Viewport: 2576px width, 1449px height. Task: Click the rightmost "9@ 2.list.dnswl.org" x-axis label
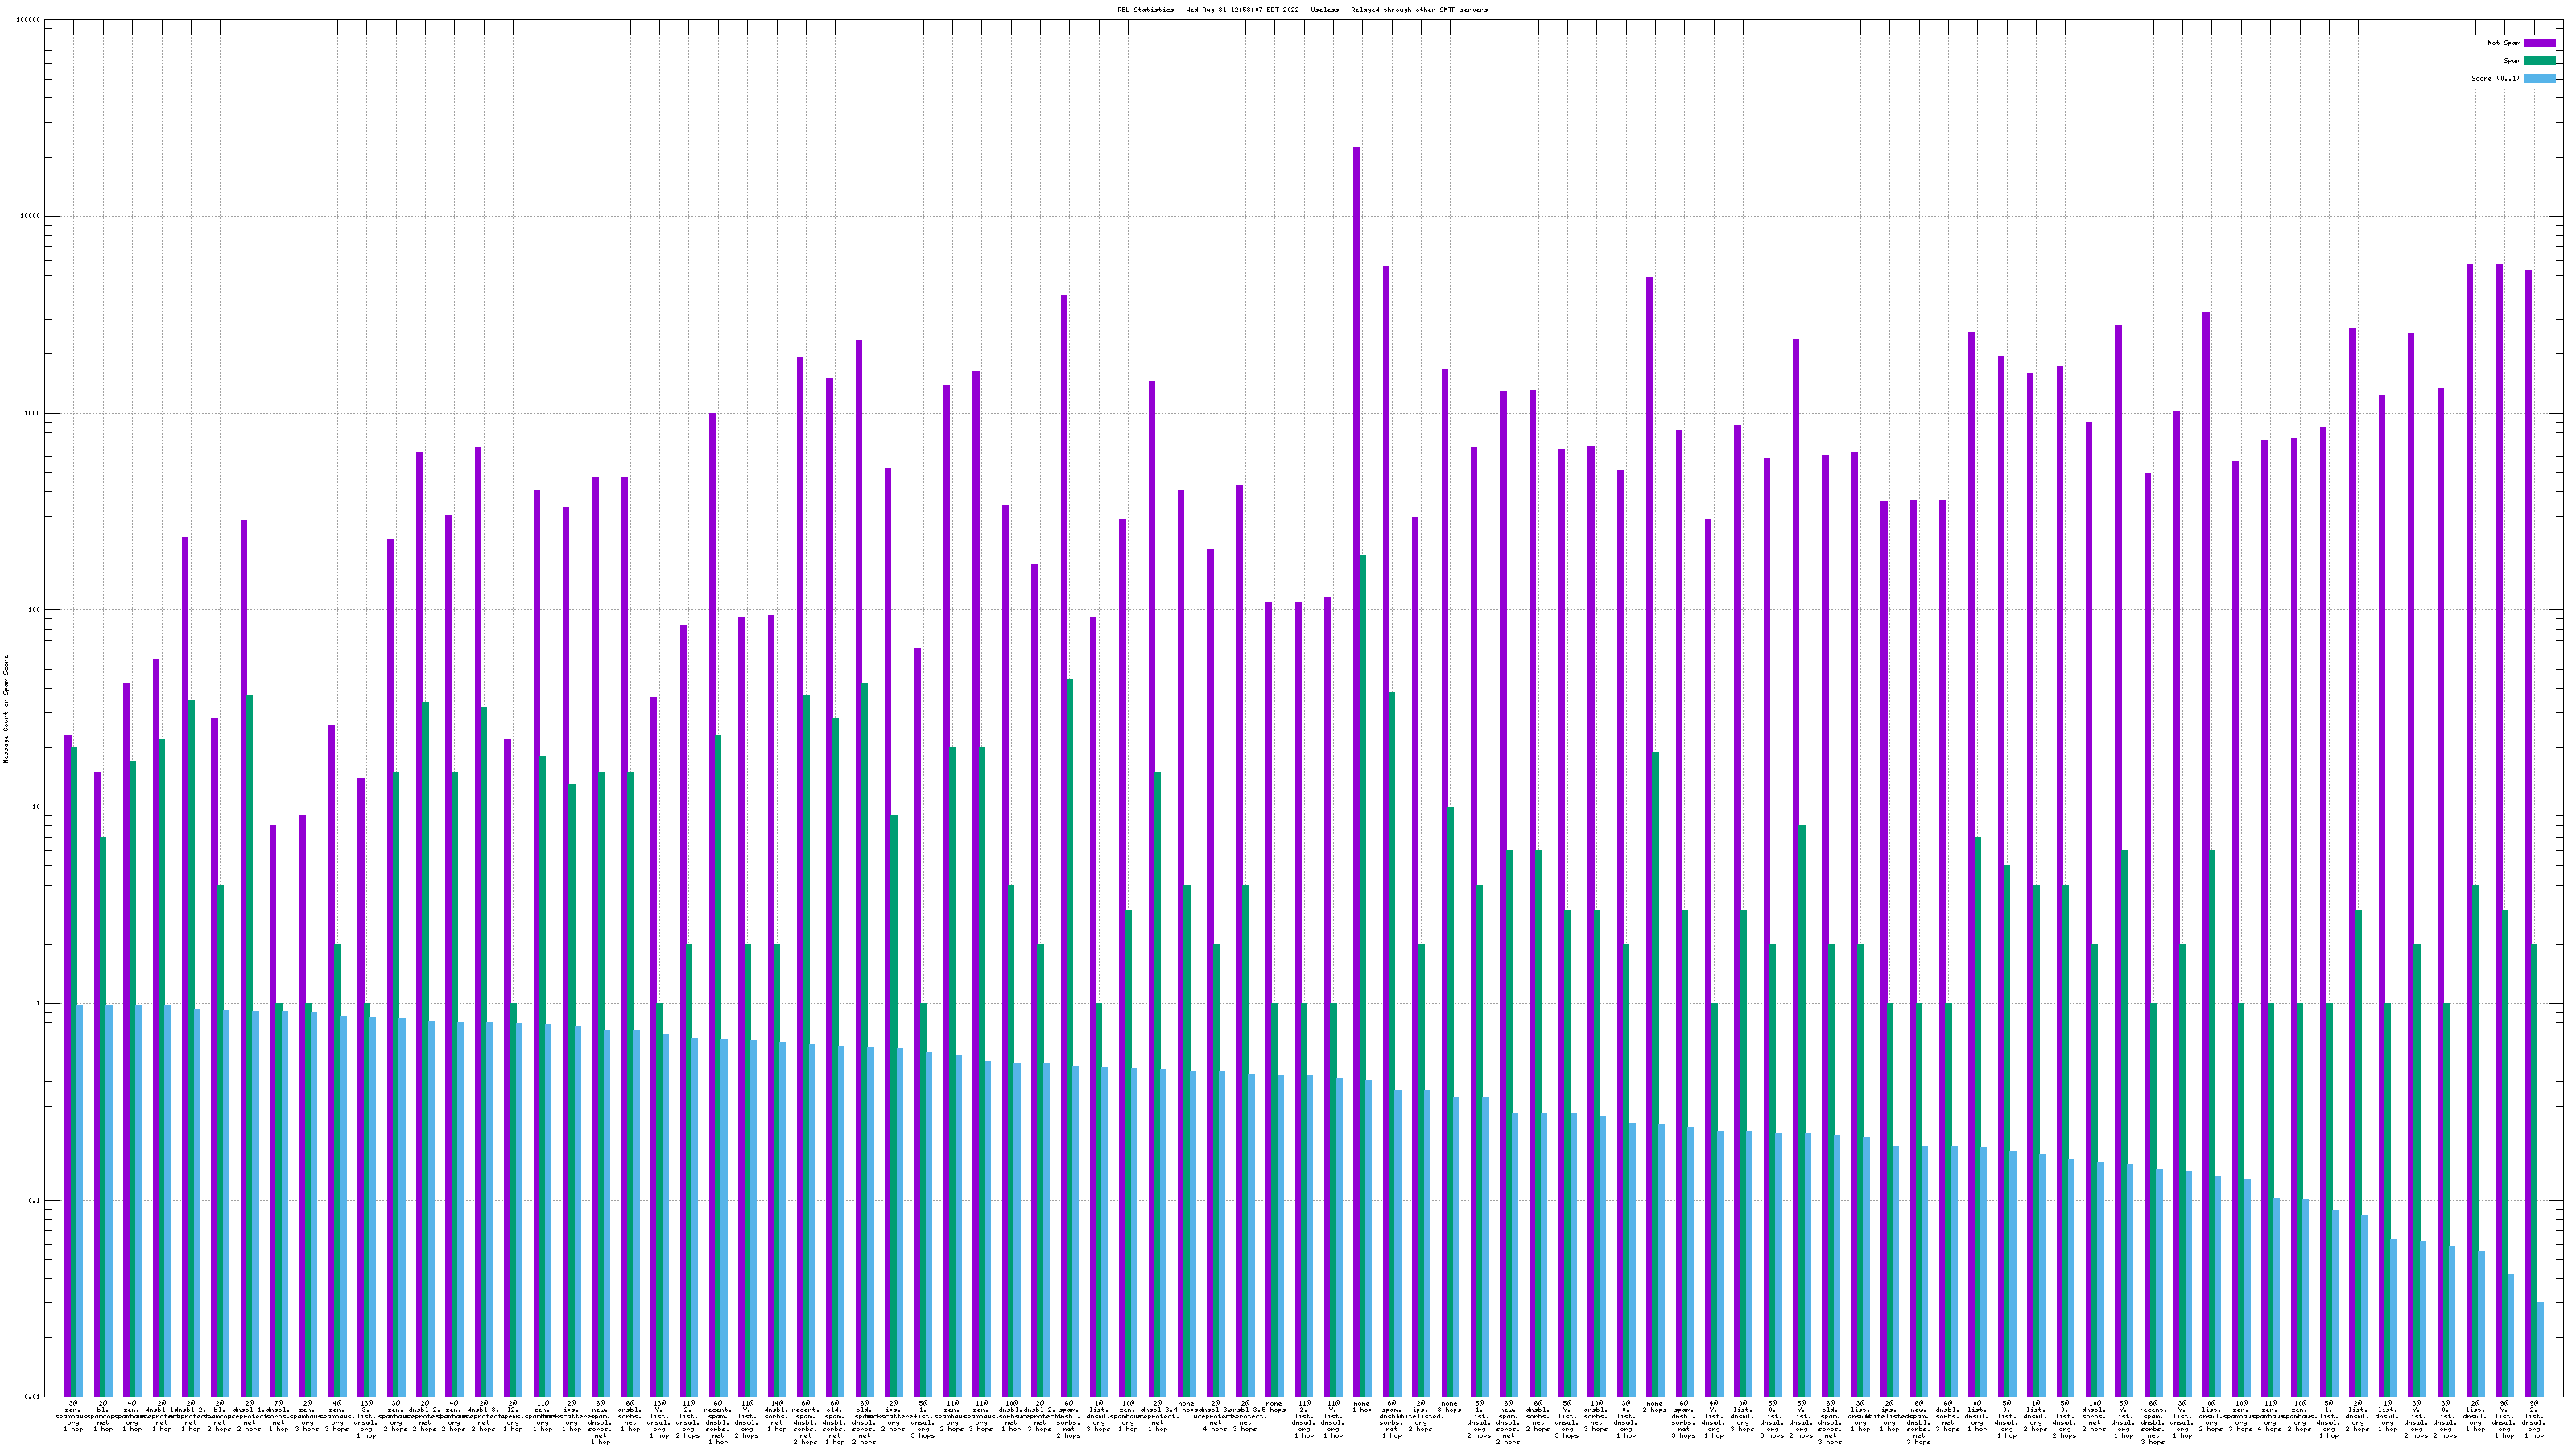tap(2533, 1420)
